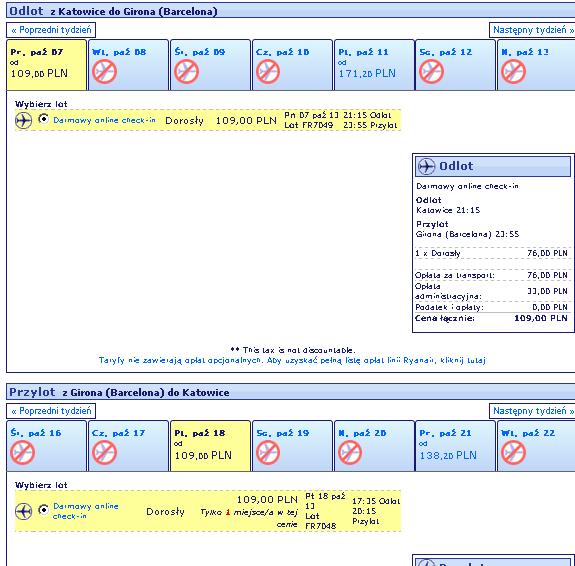Select Pn. paź 07 departure date tab
This screenshot has width=575, height=566.
[47, 65]
